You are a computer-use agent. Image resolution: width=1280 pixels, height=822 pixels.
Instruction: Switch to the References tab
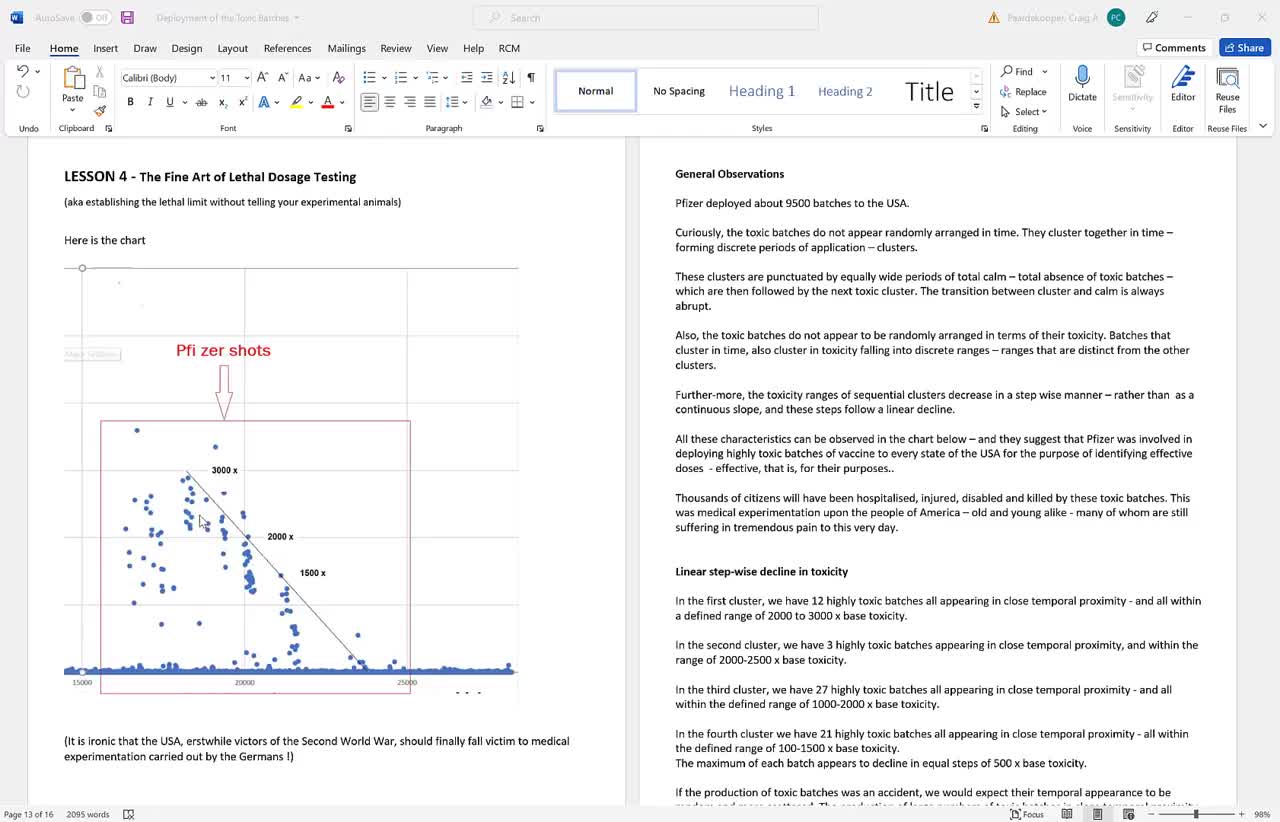[288, 48]
